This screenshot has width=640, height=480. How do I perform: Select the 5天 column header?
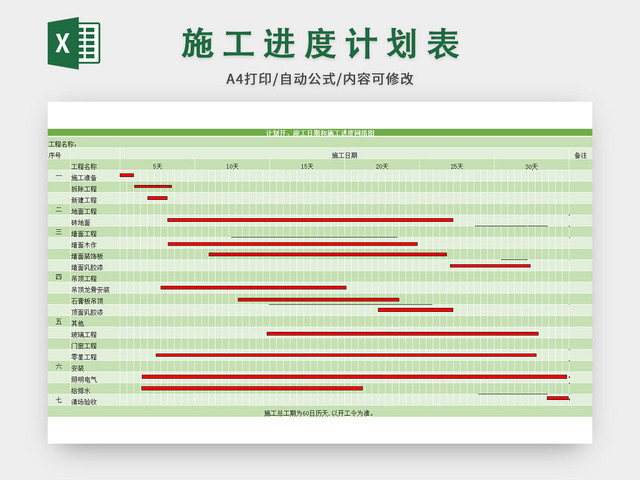[158, 167]
